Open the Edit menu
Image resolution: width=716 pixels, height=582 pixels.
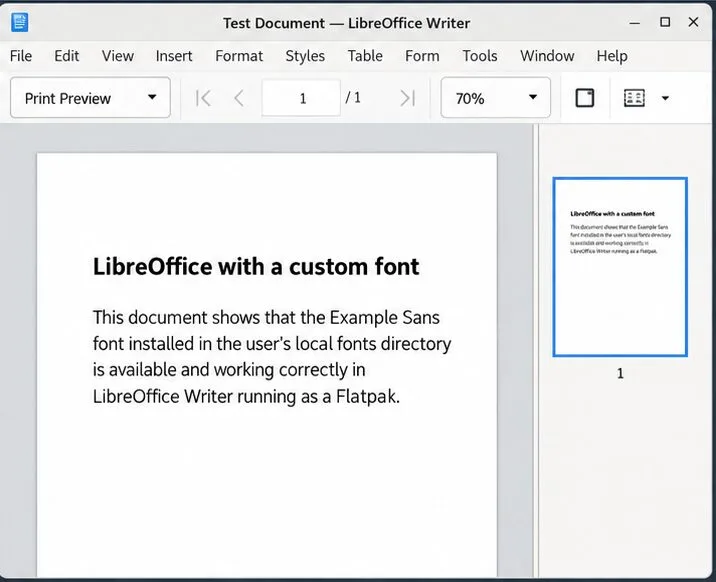67,56
